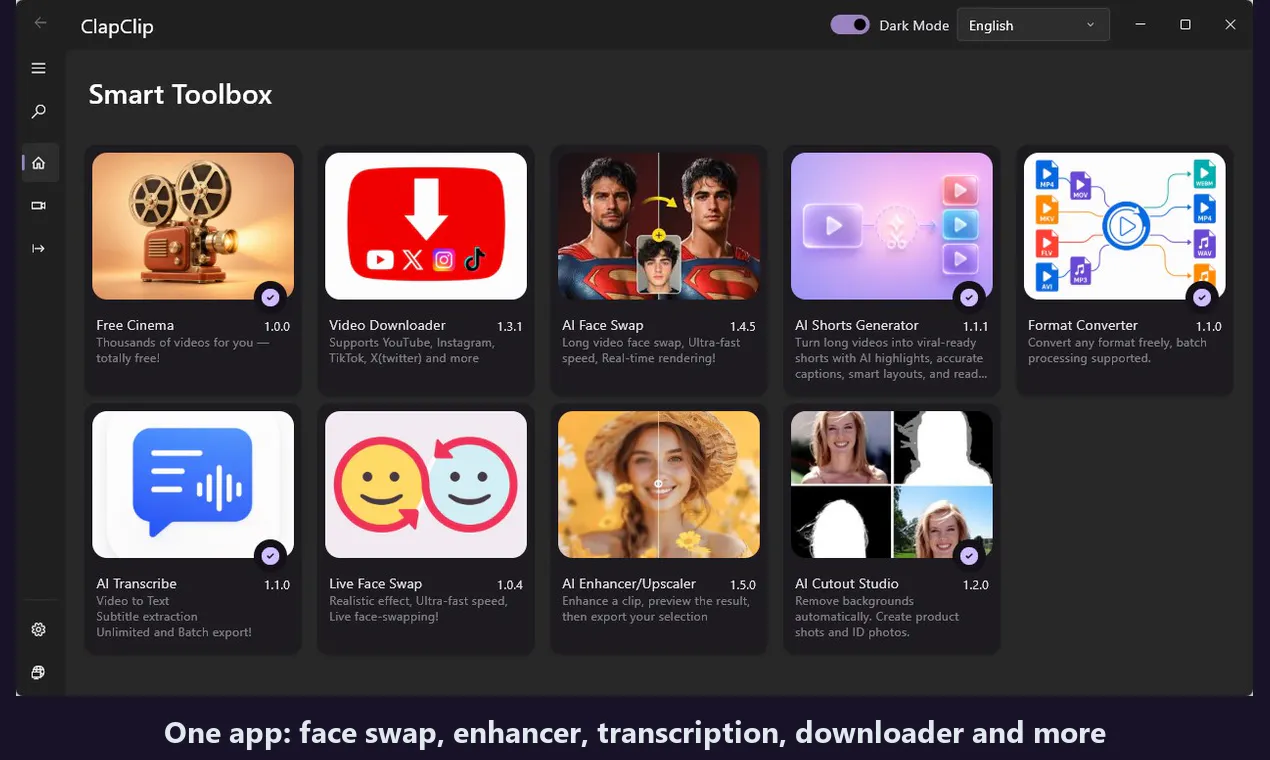Maximize the ClapClip window
This screenshot has width=1270, height=760.
coord(1185,25)
